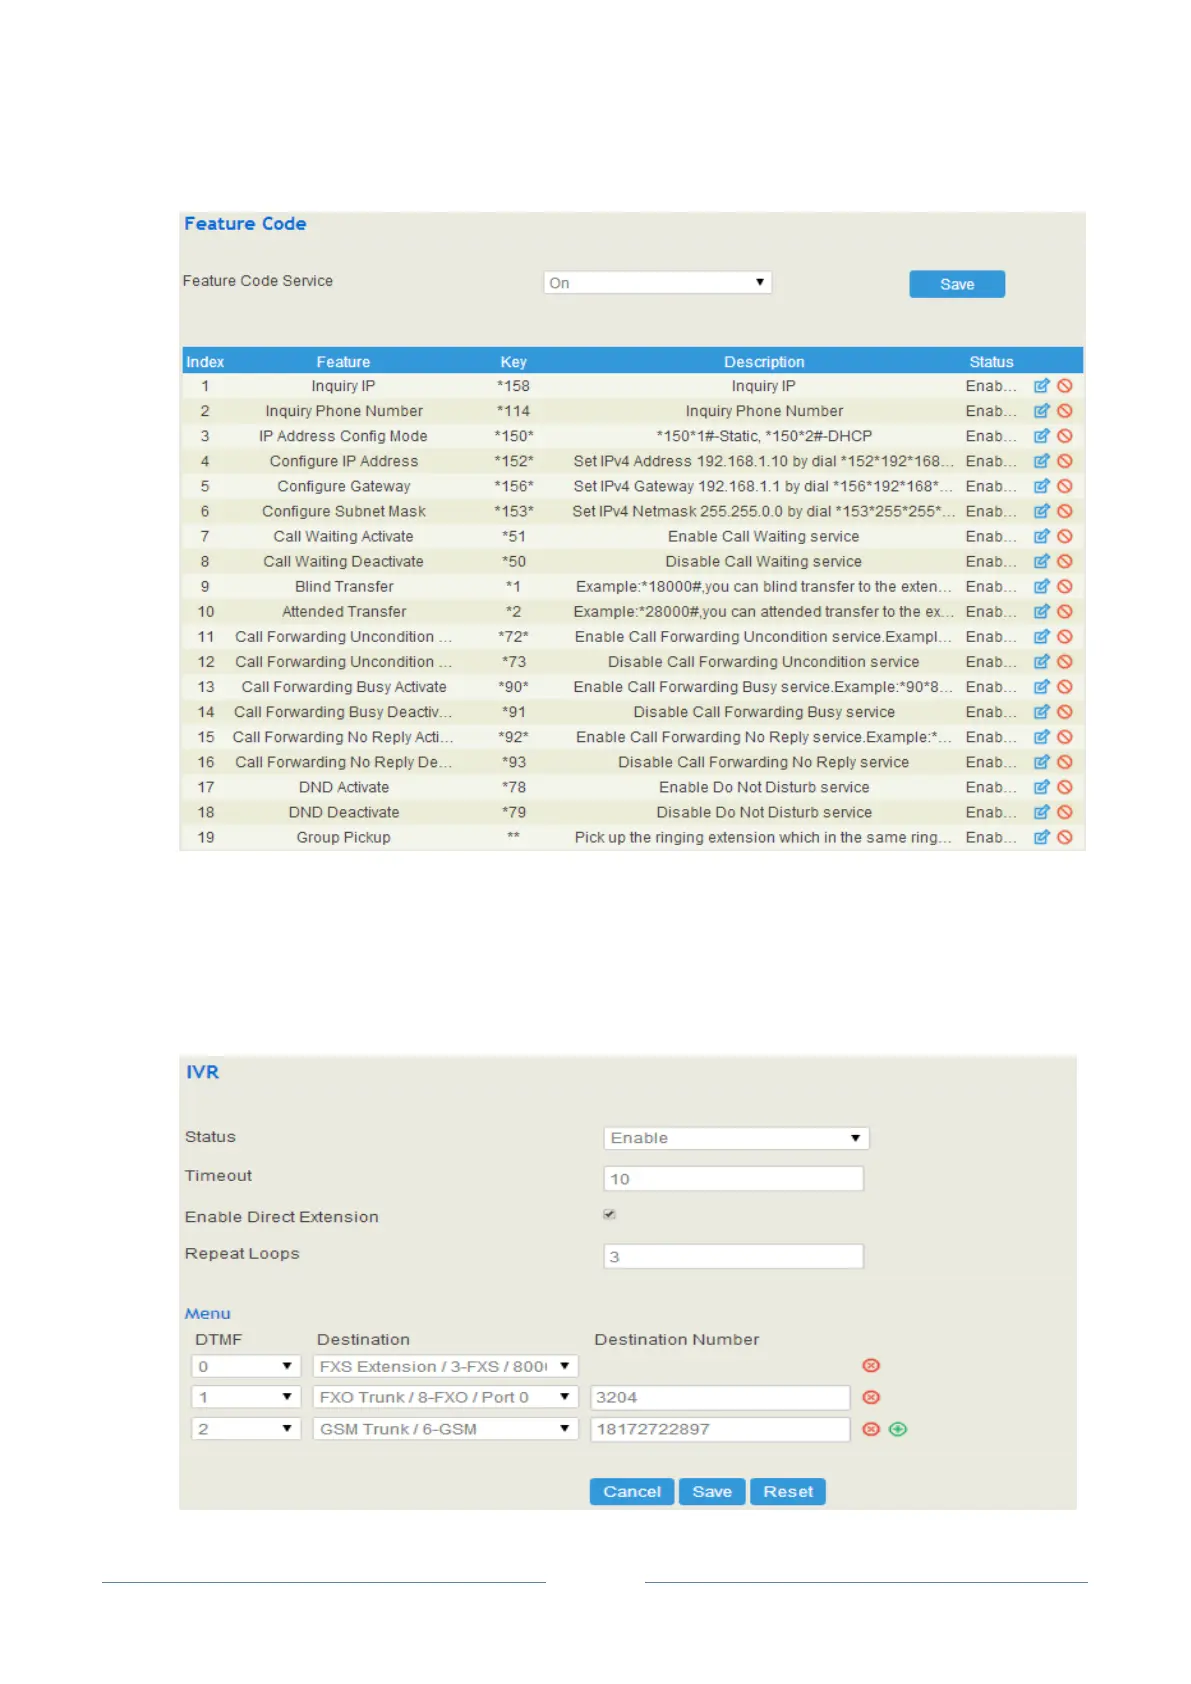Cancel the IVR changes

[632, 1491]
